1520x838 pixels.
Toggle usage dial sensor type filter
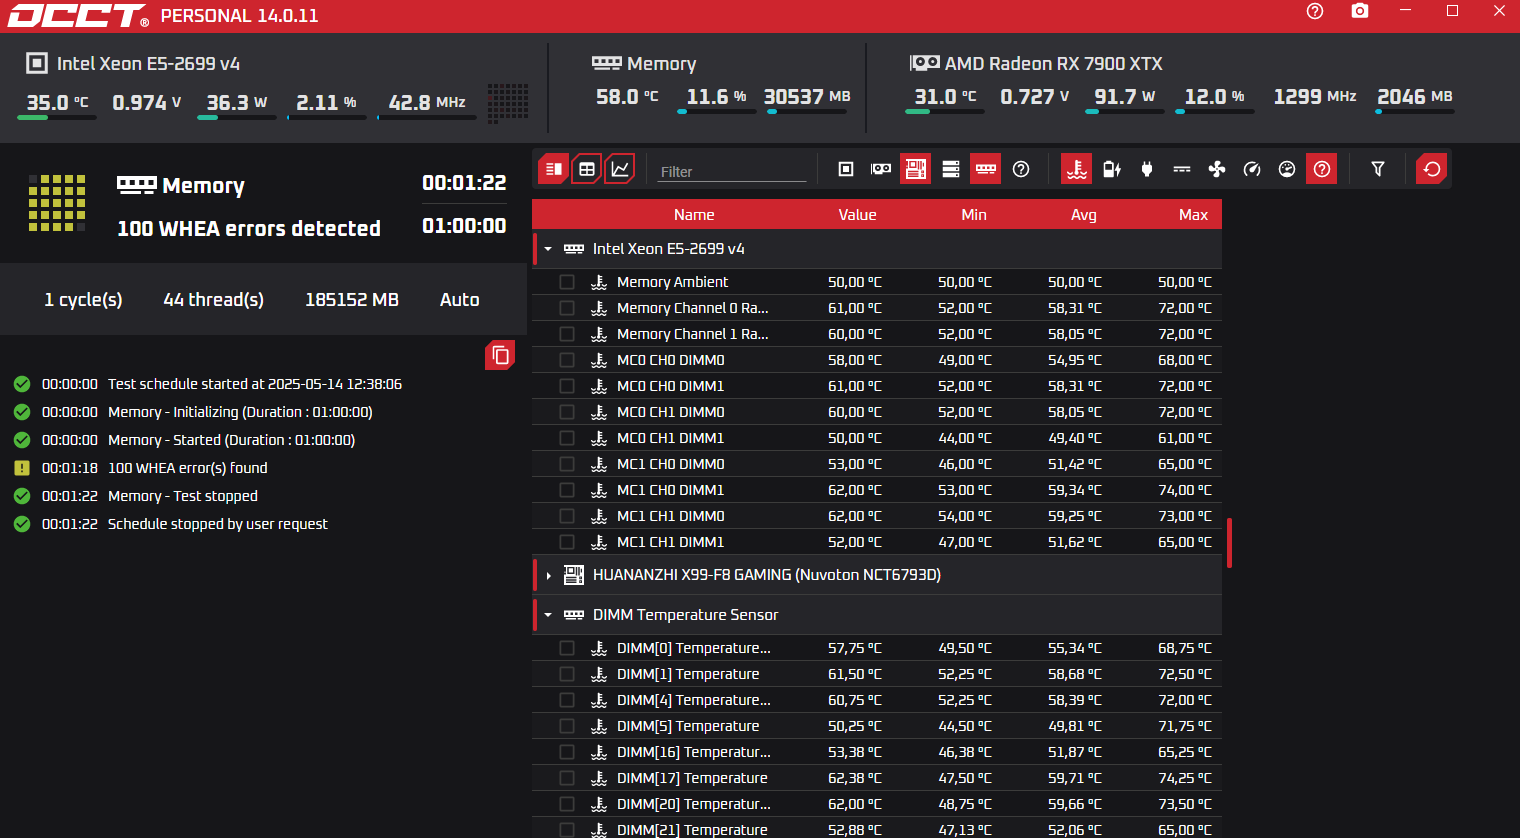coord(1287,169)
